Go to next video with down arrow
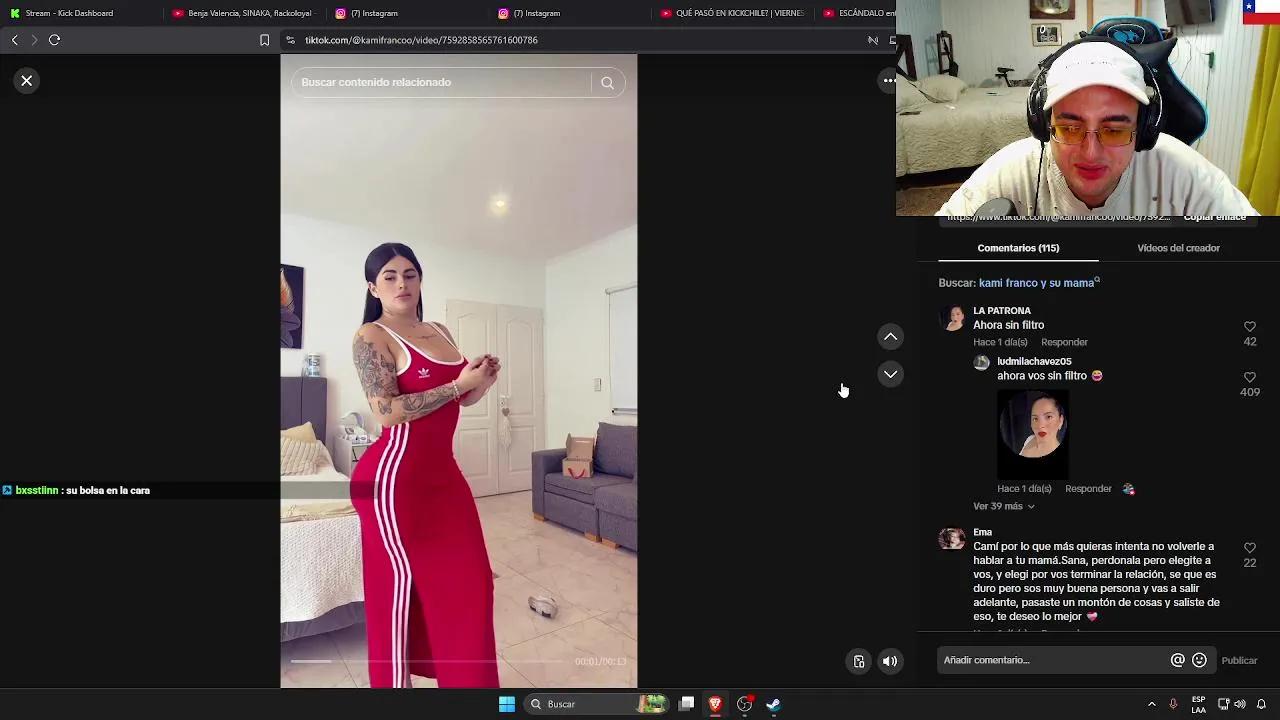 click(890, 374)
